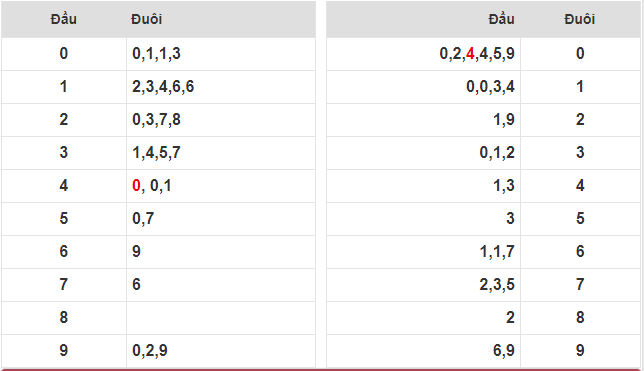Click the 0,1,2 cell in right table
This screenshot has height=371, width=644.
click(423, 153)
